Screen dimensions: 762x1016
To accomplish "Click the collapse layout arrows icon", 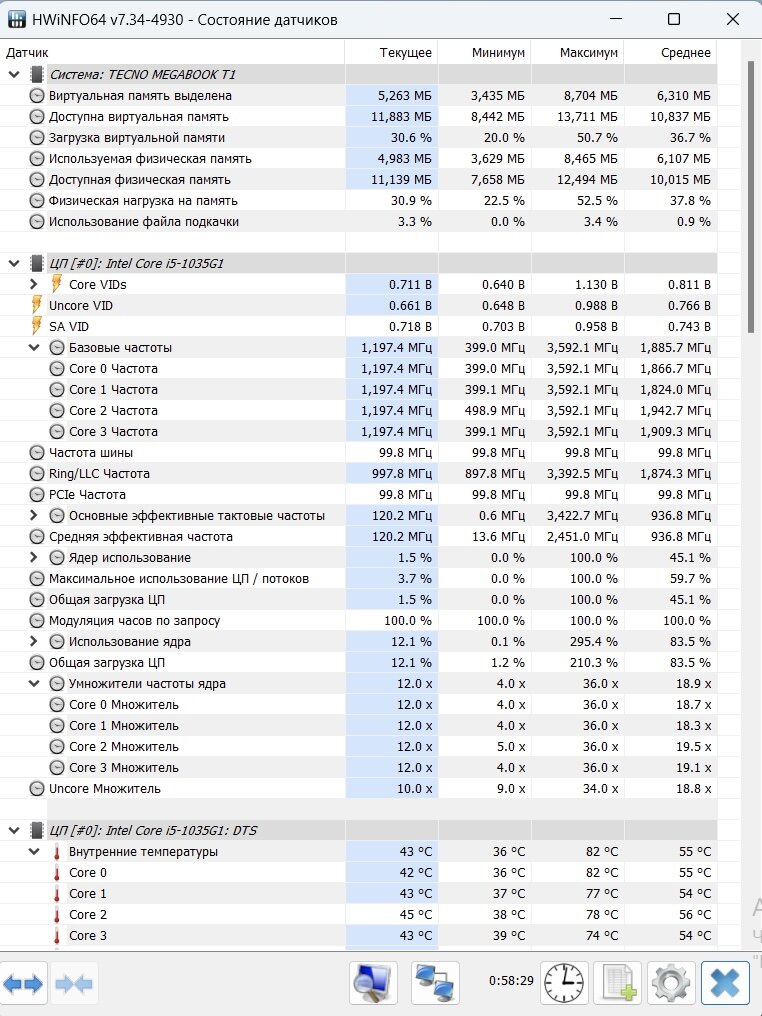I will pyautogui.click(x=73, y=984).
